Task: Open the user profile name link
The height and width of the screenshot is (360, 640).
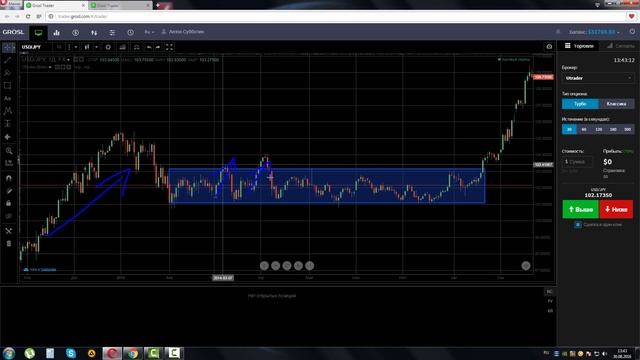Action: pyautogui.click(x=183, y=32)
